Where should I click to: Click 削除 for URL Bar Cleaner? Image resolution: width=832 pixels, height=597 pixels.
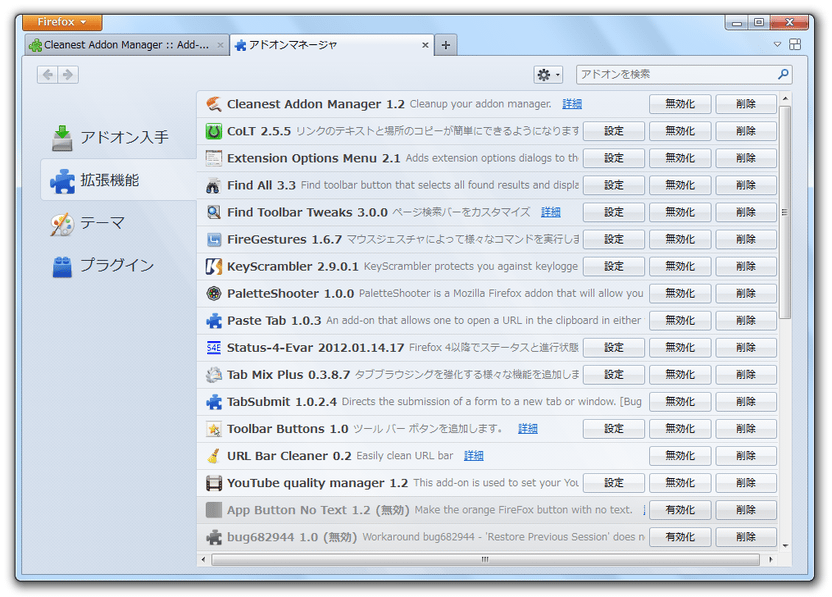[746, 456]
